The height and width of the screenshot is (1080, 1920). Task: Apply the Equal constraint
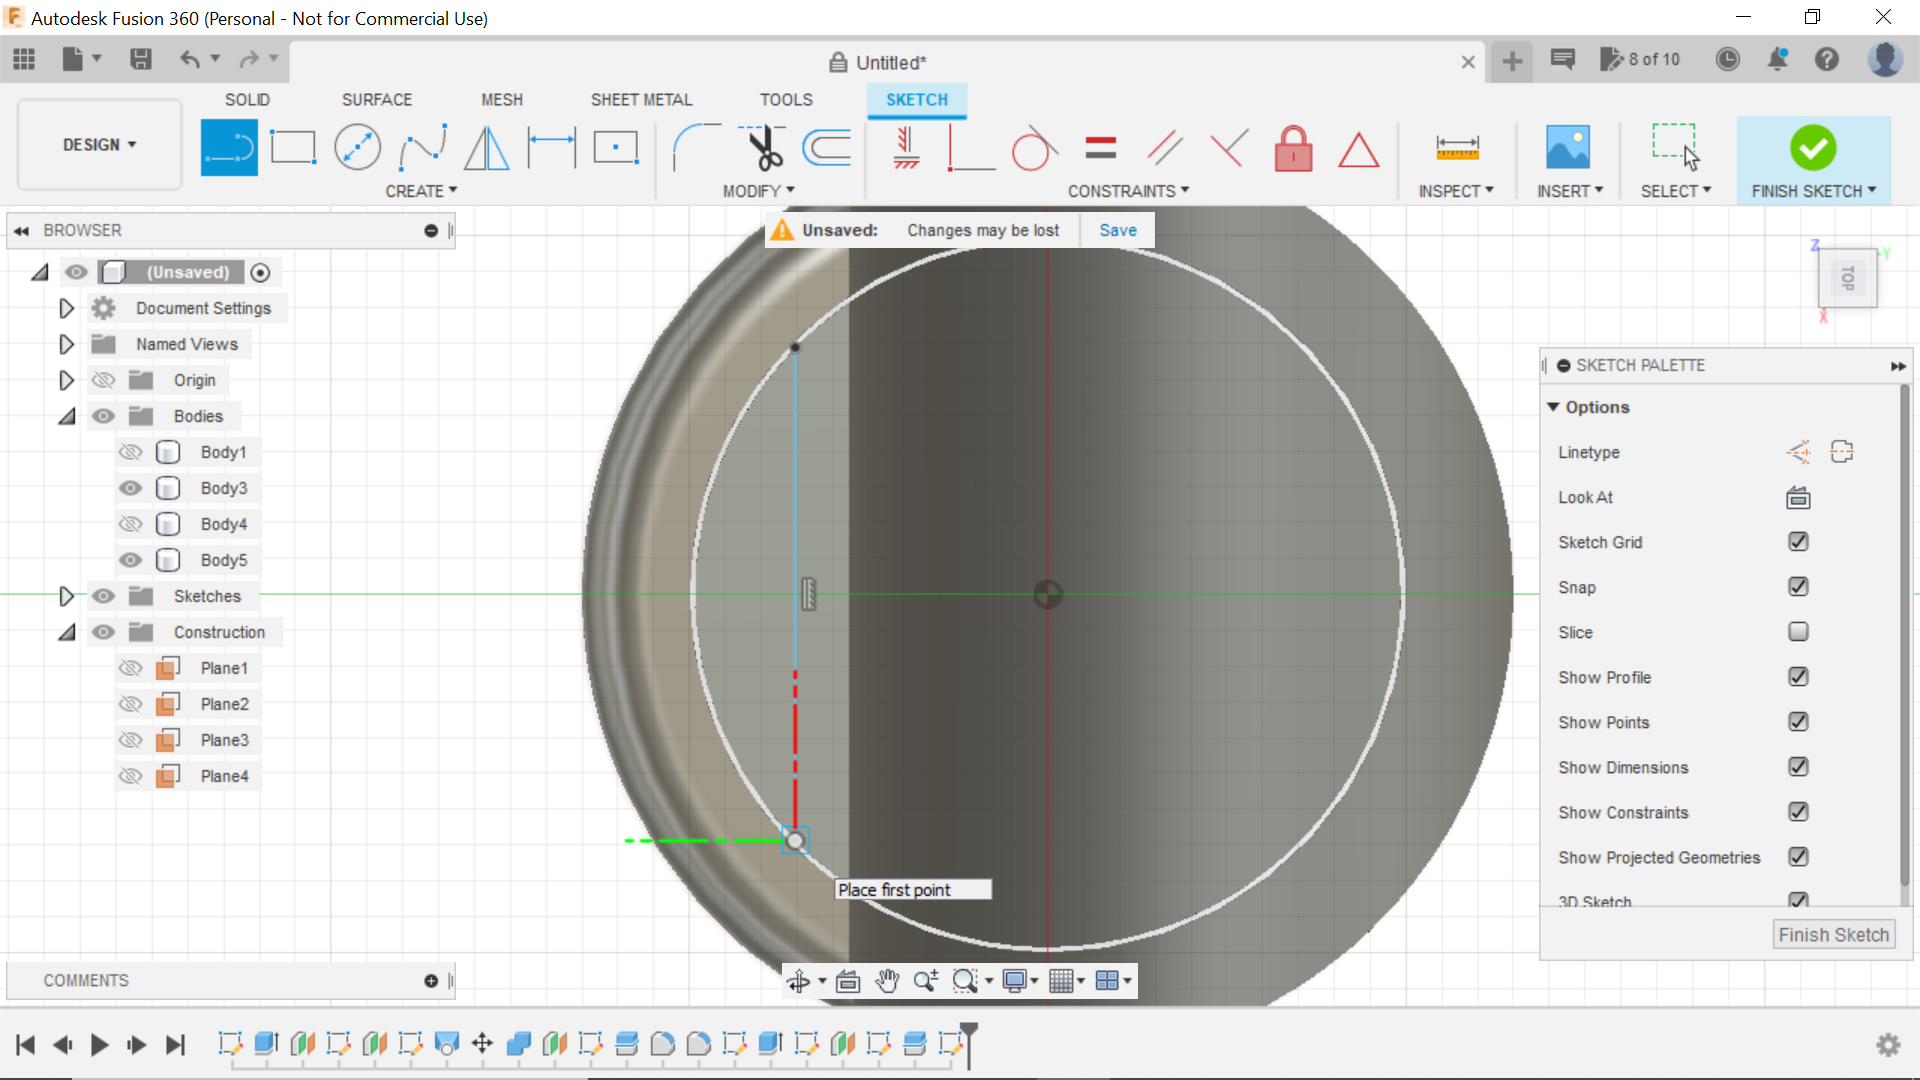tap(1099, 146)
